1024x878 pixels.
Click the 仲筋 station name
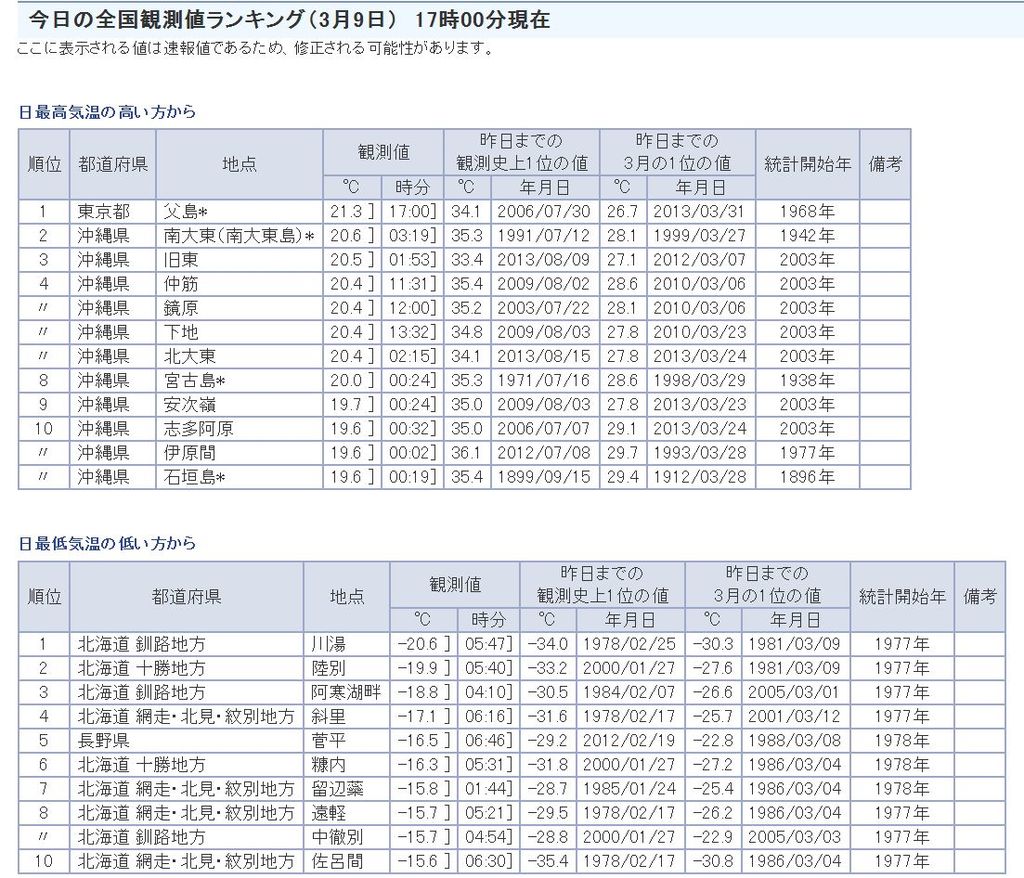click(x=181, y=284)
